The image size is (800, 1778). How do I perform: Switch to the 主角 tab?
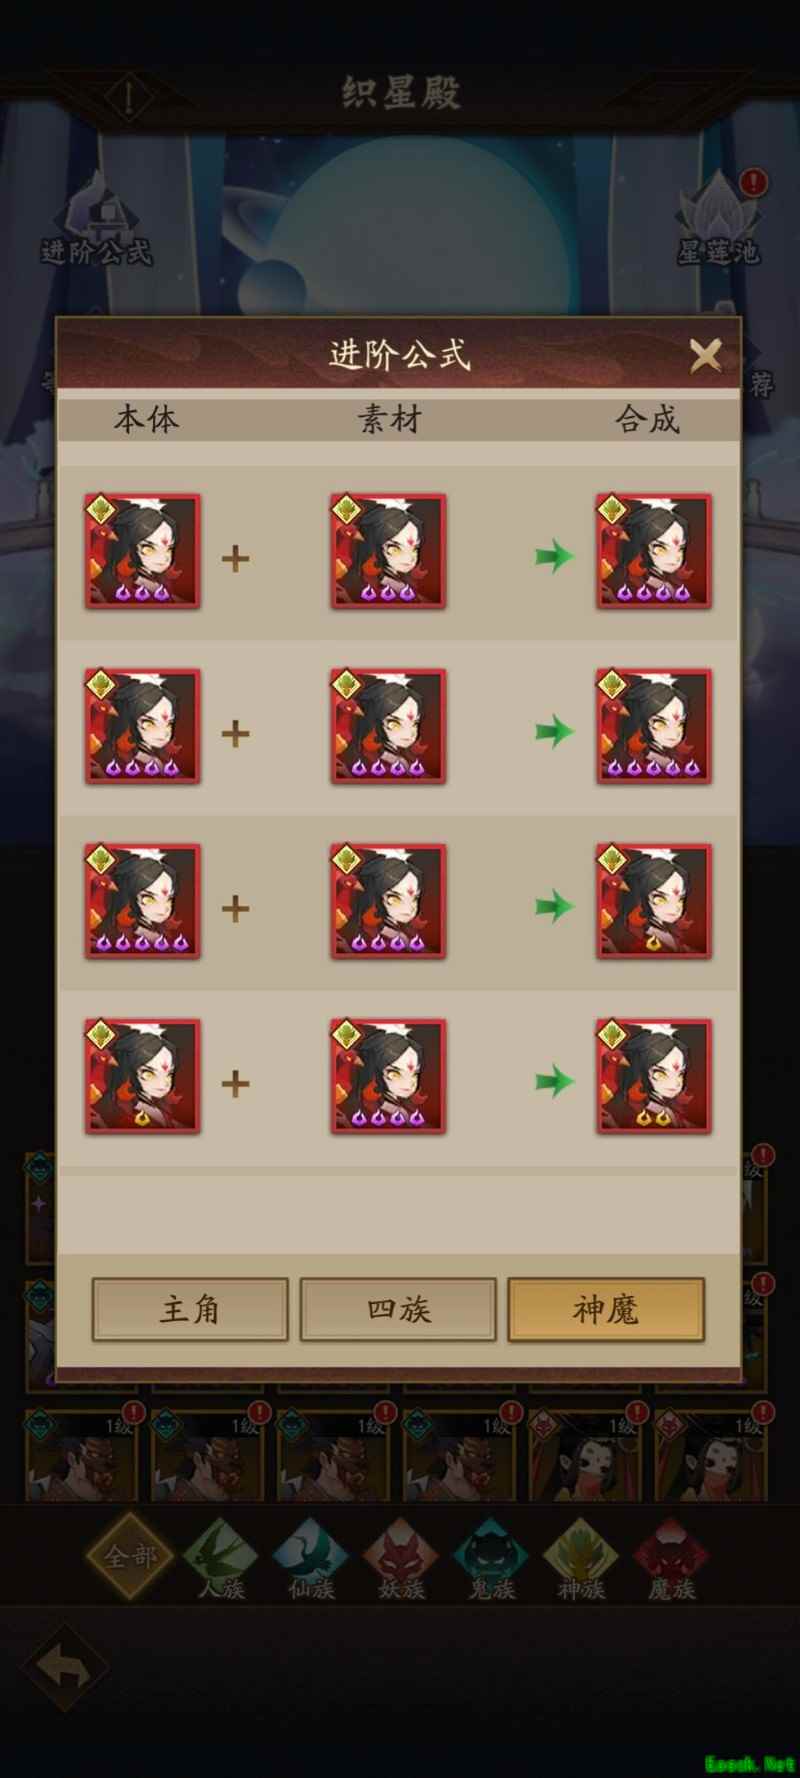click(x=190, y=1309)
